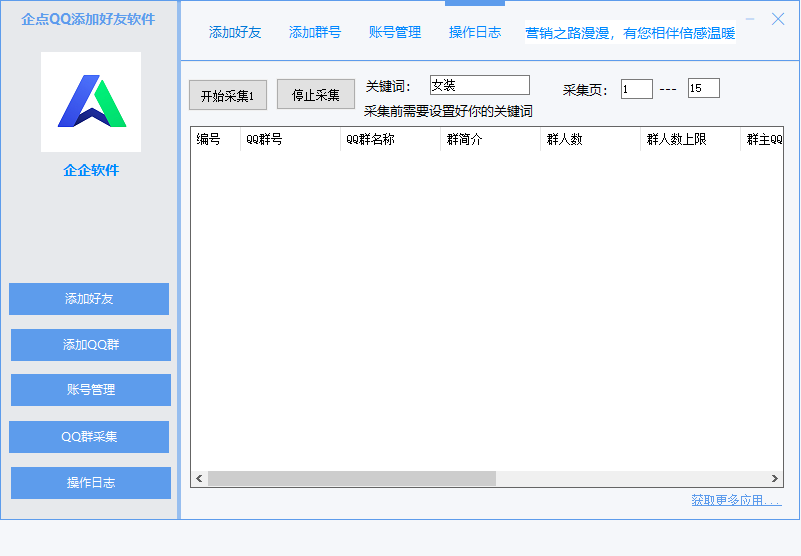Click the 采集前需要设置好你的关键词 hint text
801x556 pixels.
448,111
